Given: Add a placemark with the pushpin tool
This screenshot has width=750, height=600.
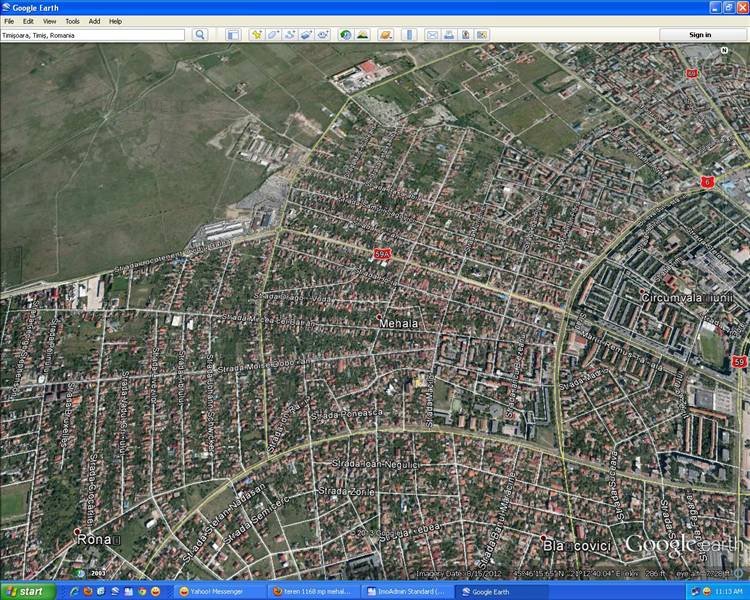Looking at the screenshot, I should pyautogui.click(x=256, y=34).
